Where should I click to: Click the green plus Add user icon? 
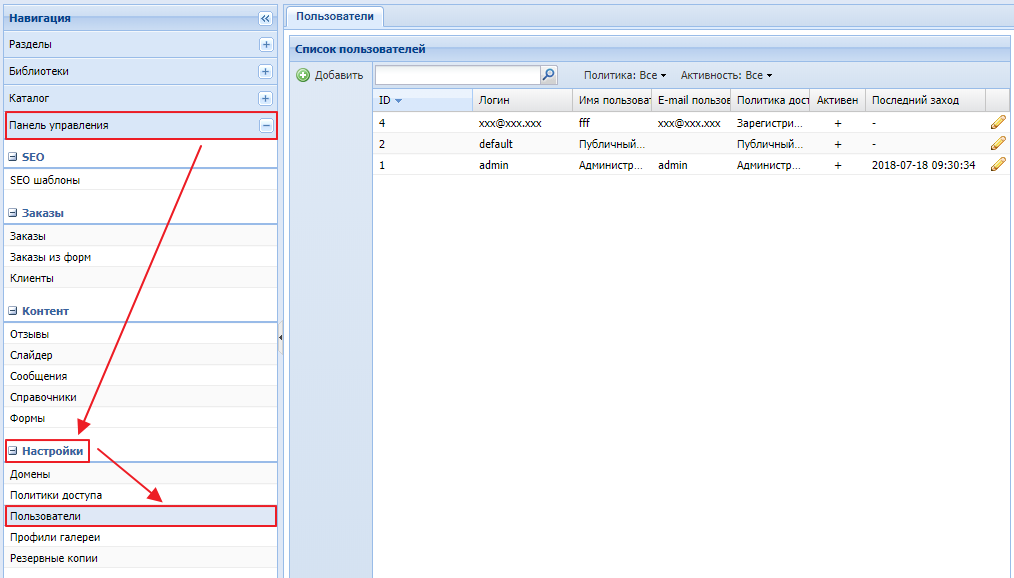pyautogui.click(x=303, y=76)
